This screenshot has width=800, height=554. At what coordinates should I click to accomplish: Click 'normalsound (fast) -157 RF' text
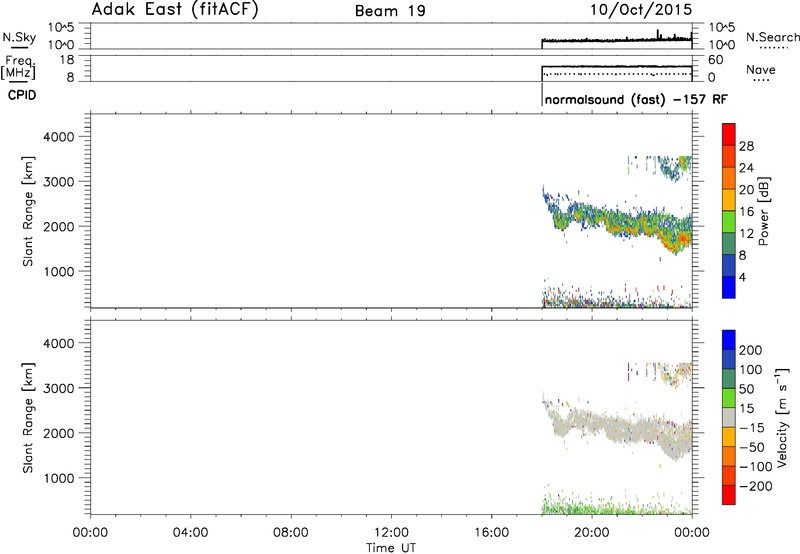[636, 99]
